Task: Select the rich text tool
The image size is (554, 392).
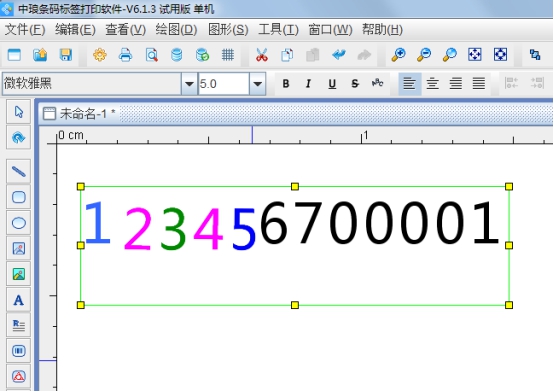Action: pos(18,325)
